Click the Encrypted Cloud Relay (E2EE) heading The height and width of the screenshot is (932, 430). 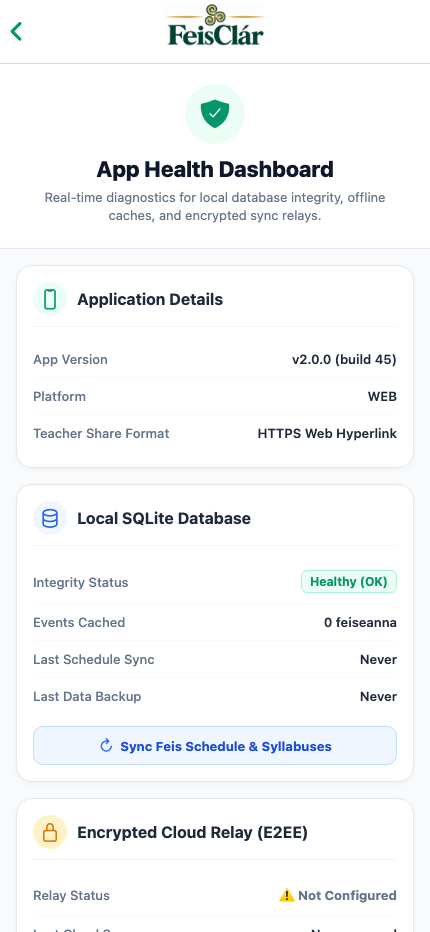[x=193, y=832]
